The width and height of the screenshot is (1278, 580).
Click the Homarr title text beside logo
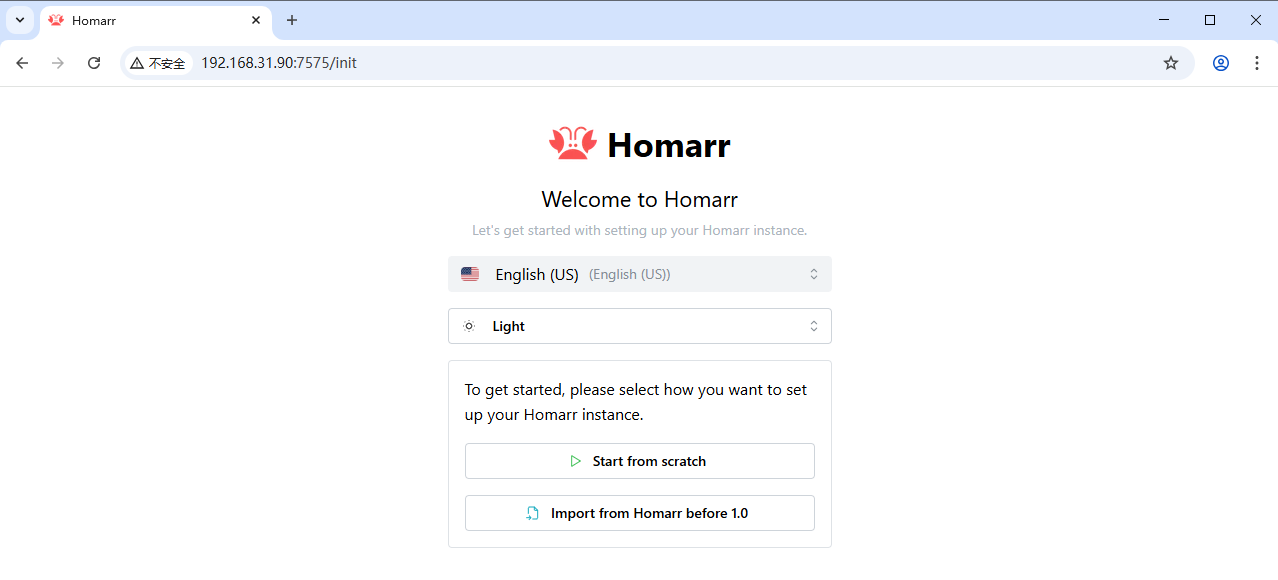[669, 145]
